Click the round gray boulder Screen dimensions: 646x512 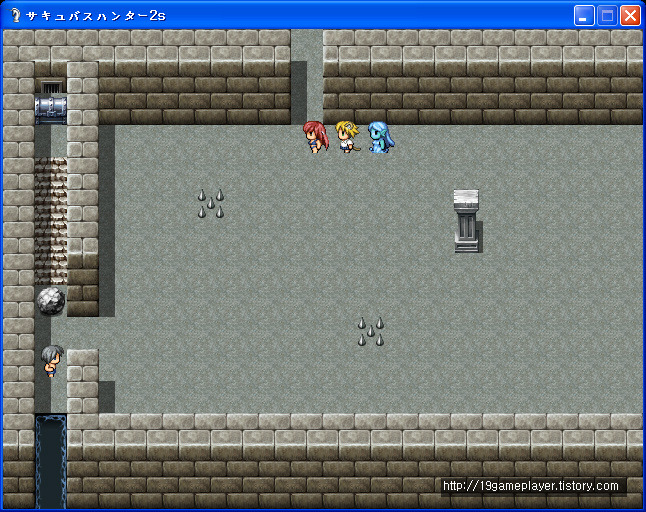click(x=51, y=301)
